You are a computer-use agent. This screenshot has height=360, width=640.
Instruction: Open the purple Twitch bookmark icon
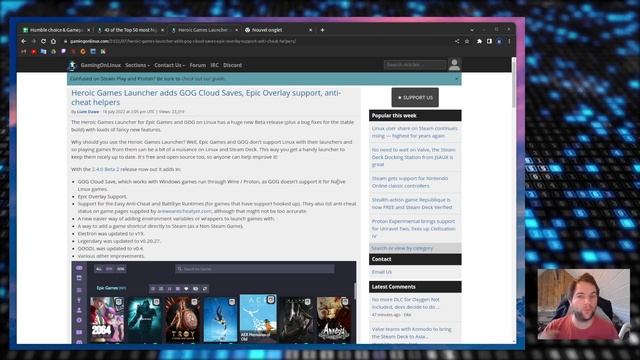click(63, 51)
